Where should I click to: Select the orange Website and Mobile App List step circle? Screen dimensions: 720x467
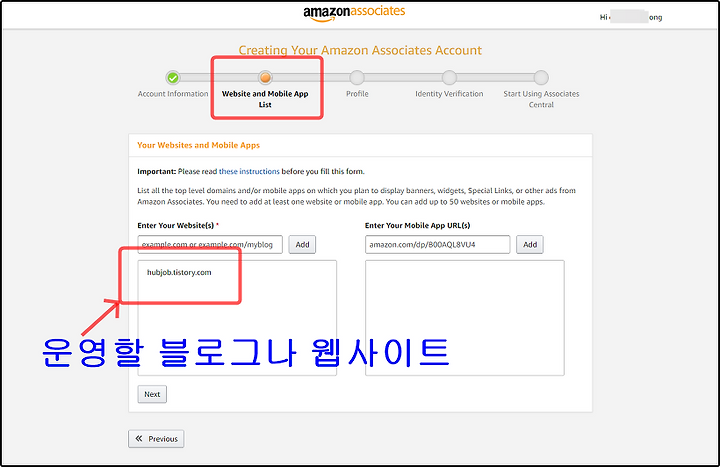point(265,78)
